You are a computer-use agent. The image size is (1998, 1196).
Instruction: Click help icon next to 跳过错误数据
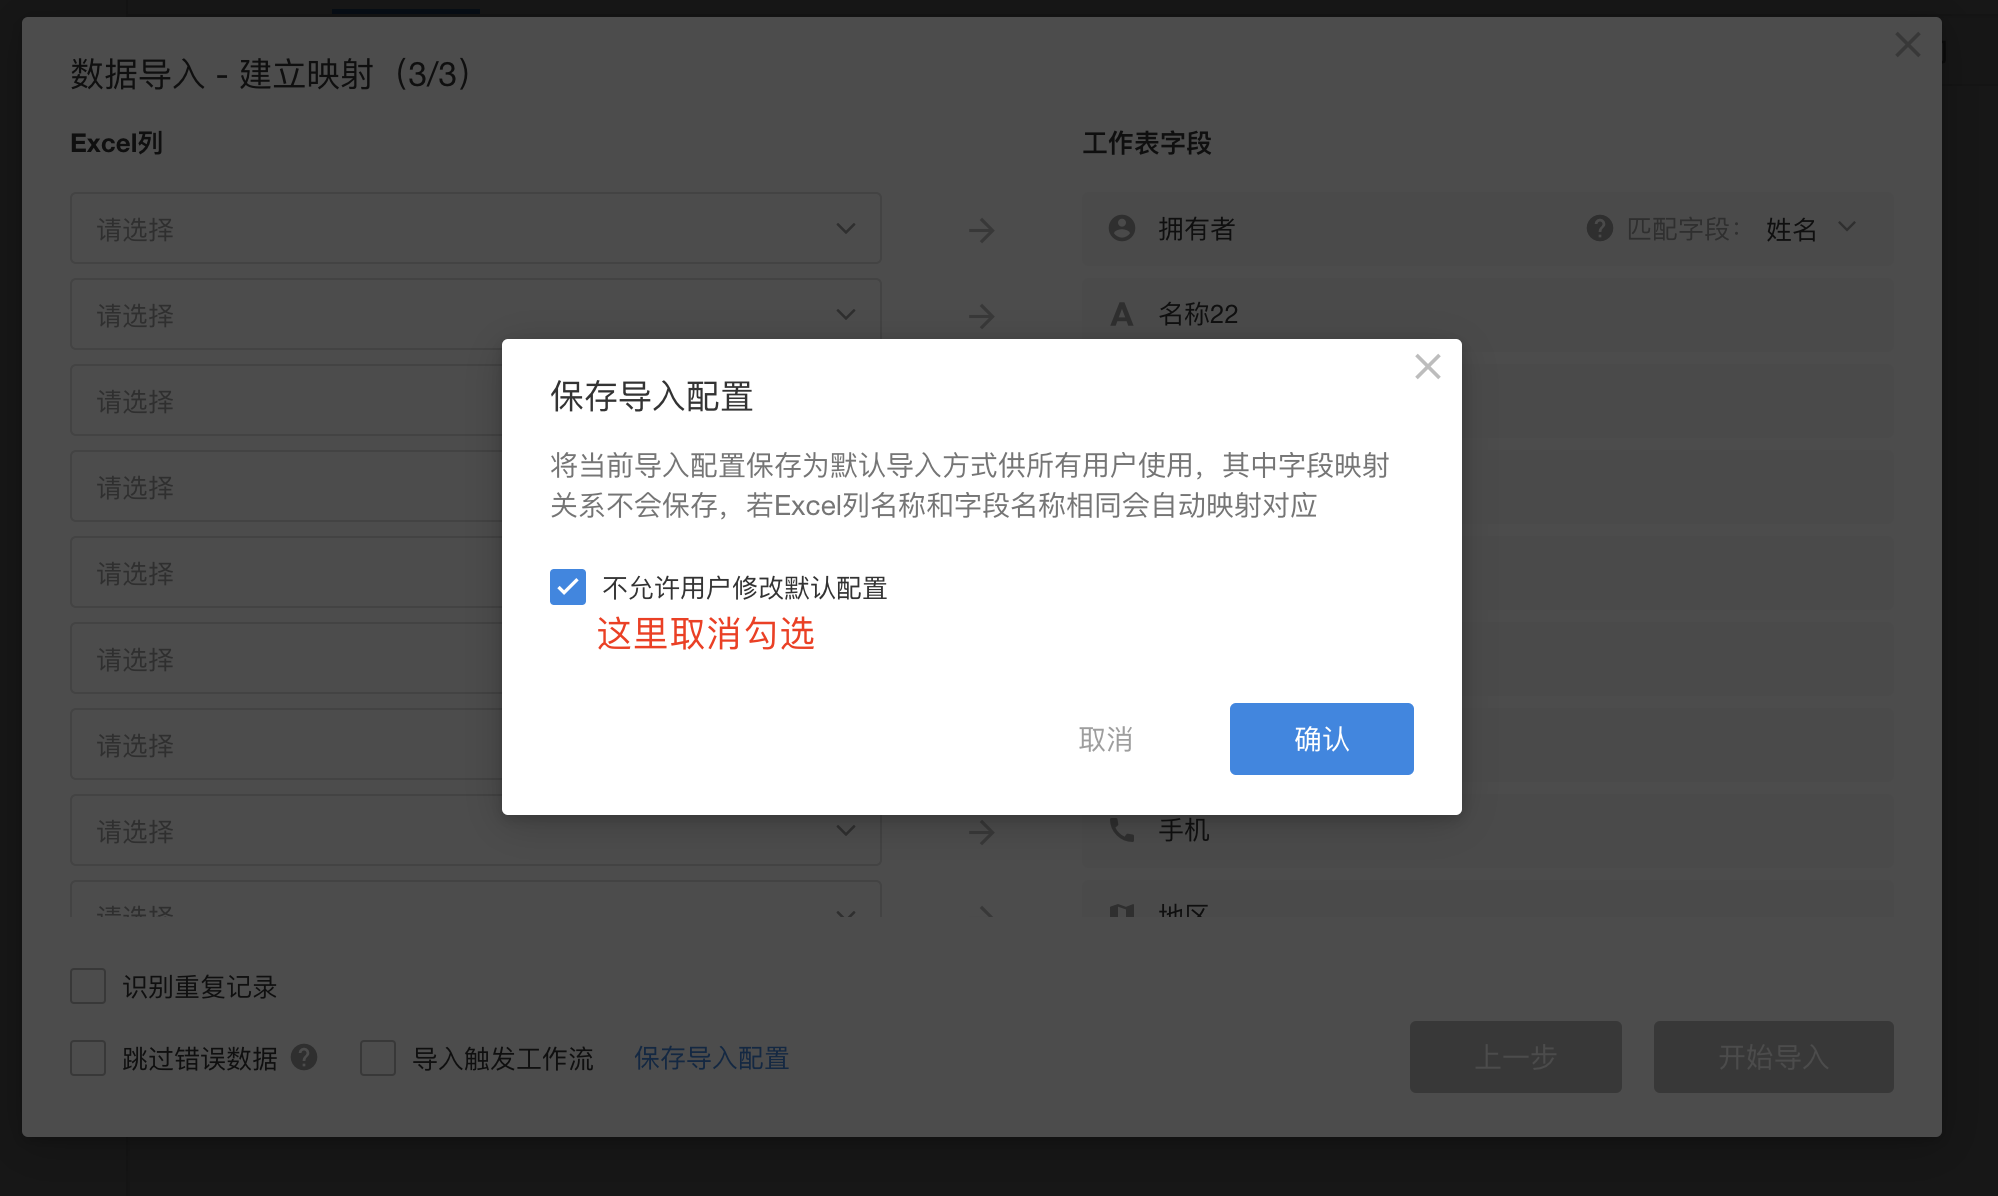coord(304,1057)
